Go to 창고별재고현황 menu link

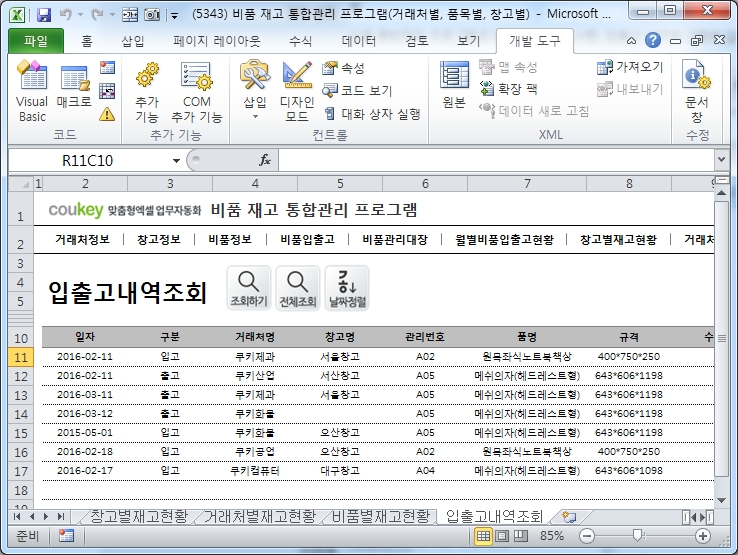pos(618,240)
